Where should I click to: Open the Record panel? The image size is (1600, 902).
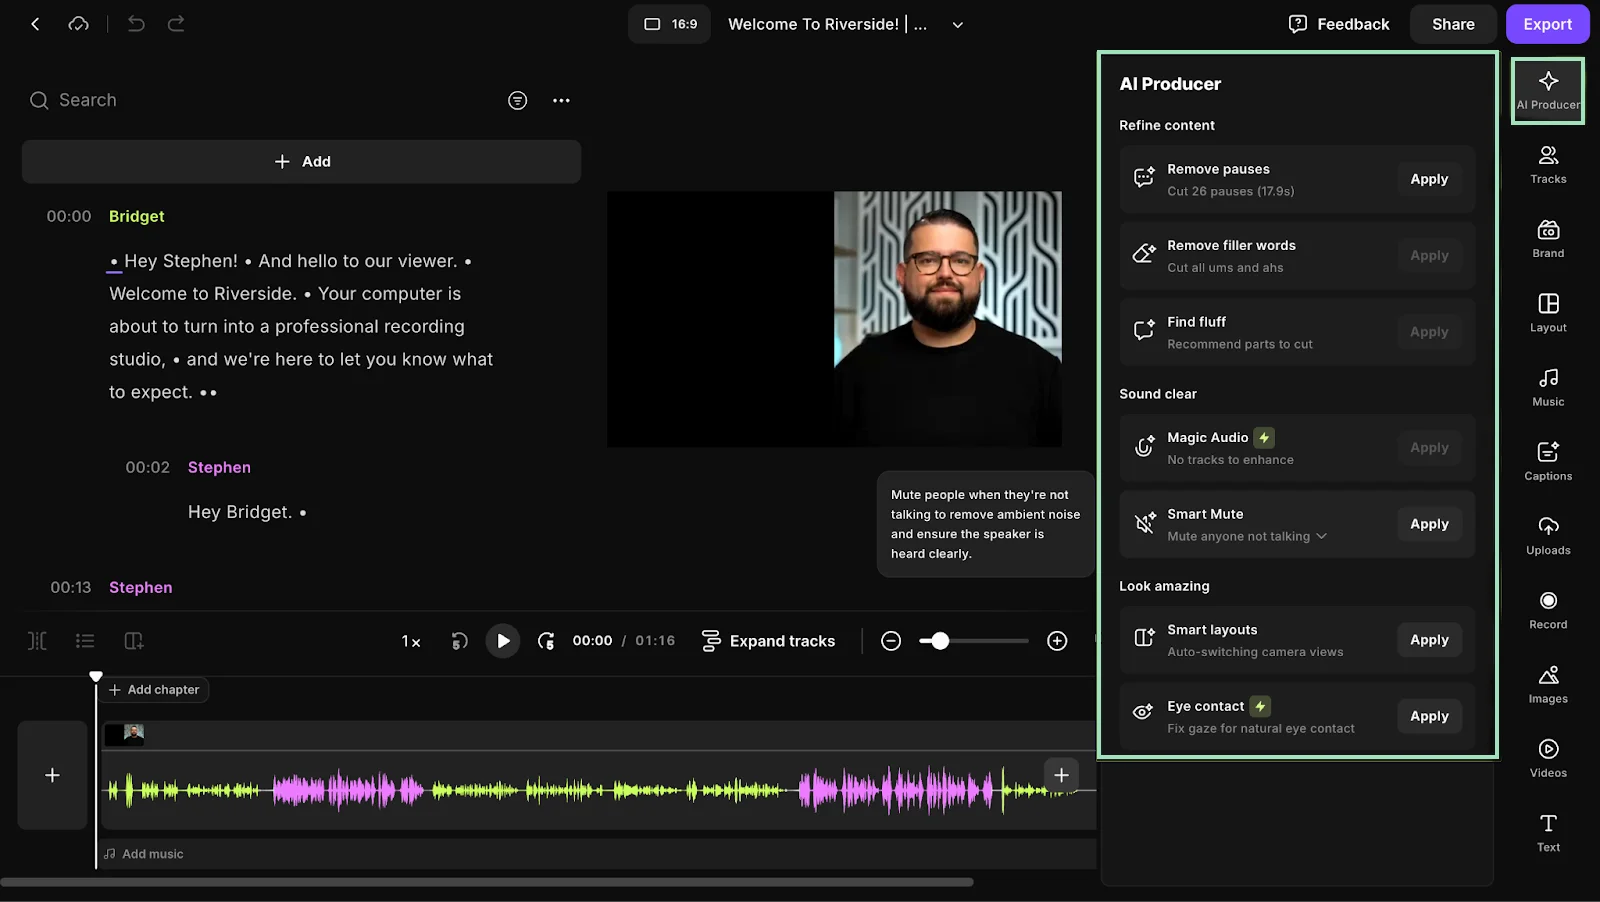1547,608
